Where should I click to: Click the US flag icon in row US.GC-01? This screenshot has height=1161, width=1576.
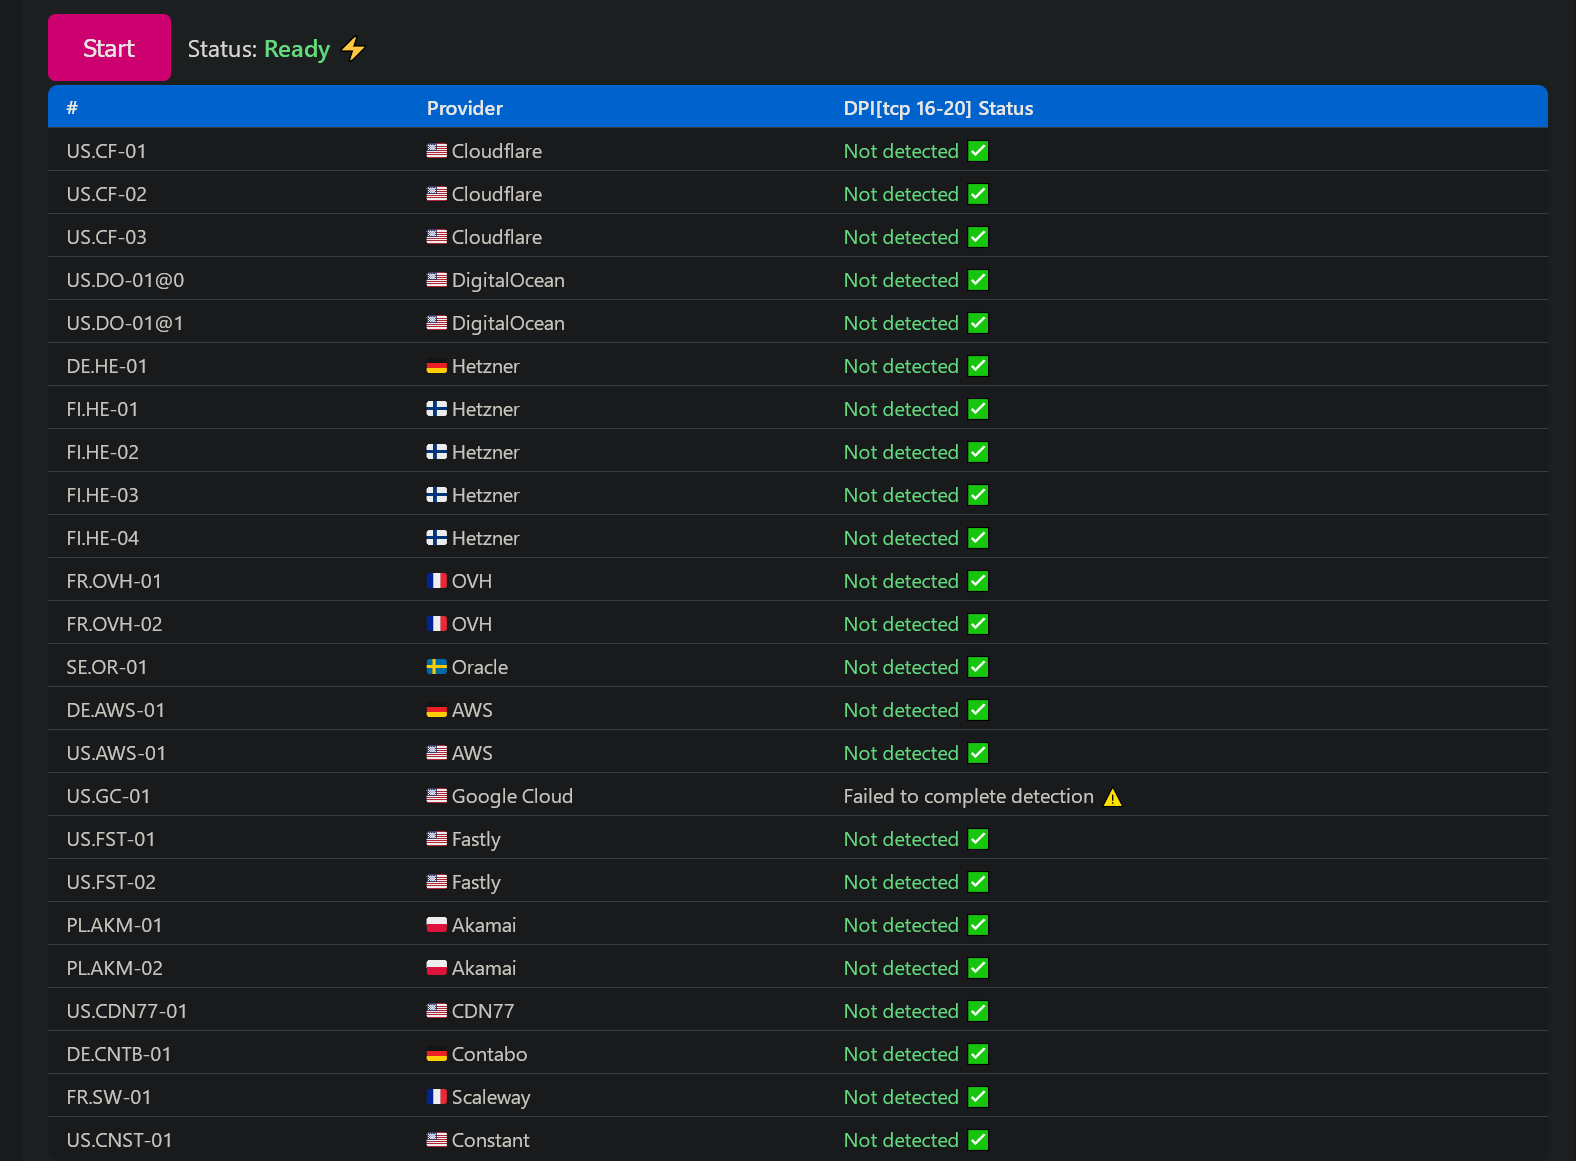pyautogui.click(x=437, y=796)
